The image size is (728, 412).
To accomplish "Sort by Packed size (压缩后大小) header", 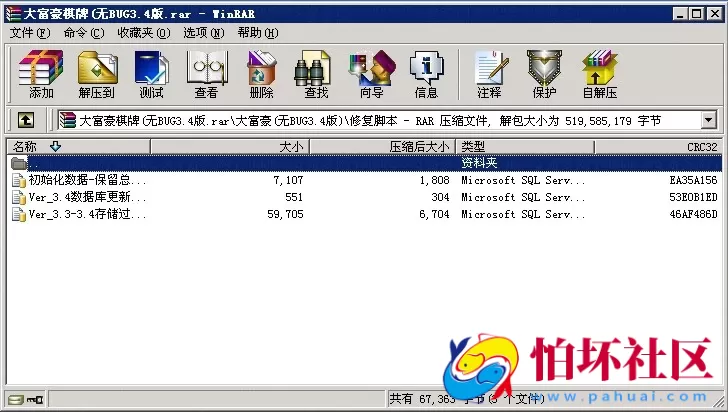I will point(383,147).
